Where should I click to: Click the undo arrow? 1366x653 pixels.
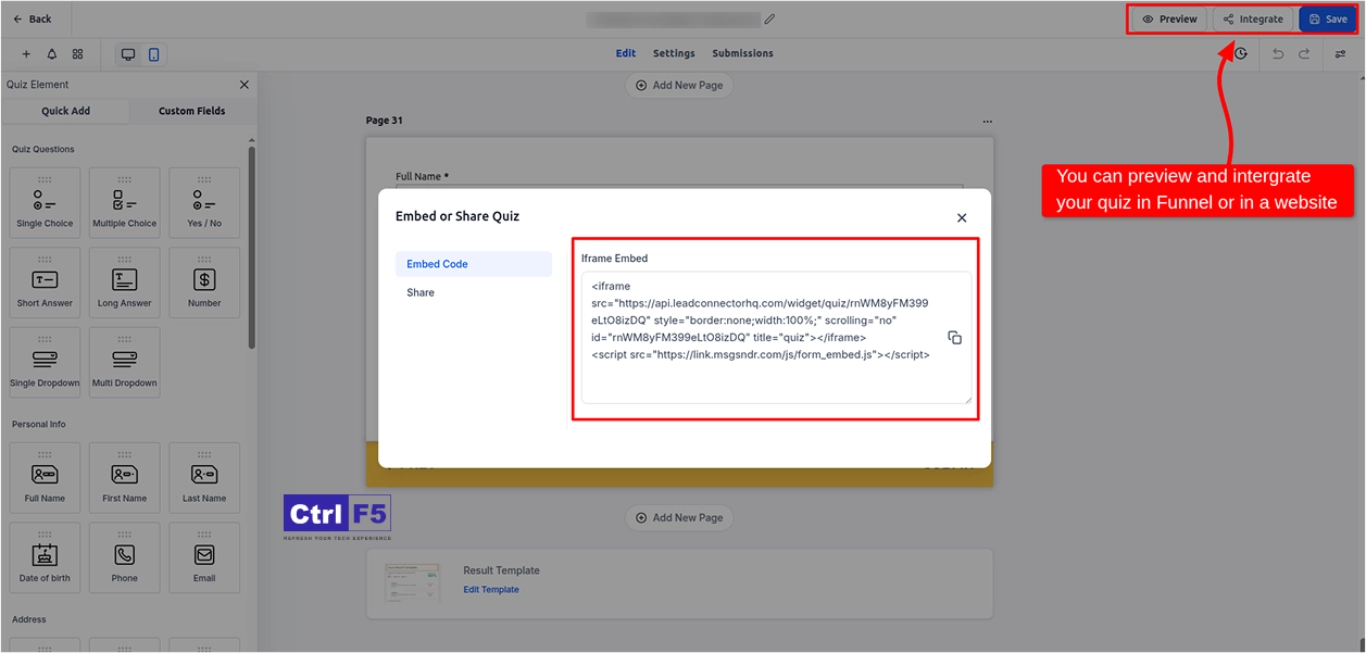coord(1277,54)
